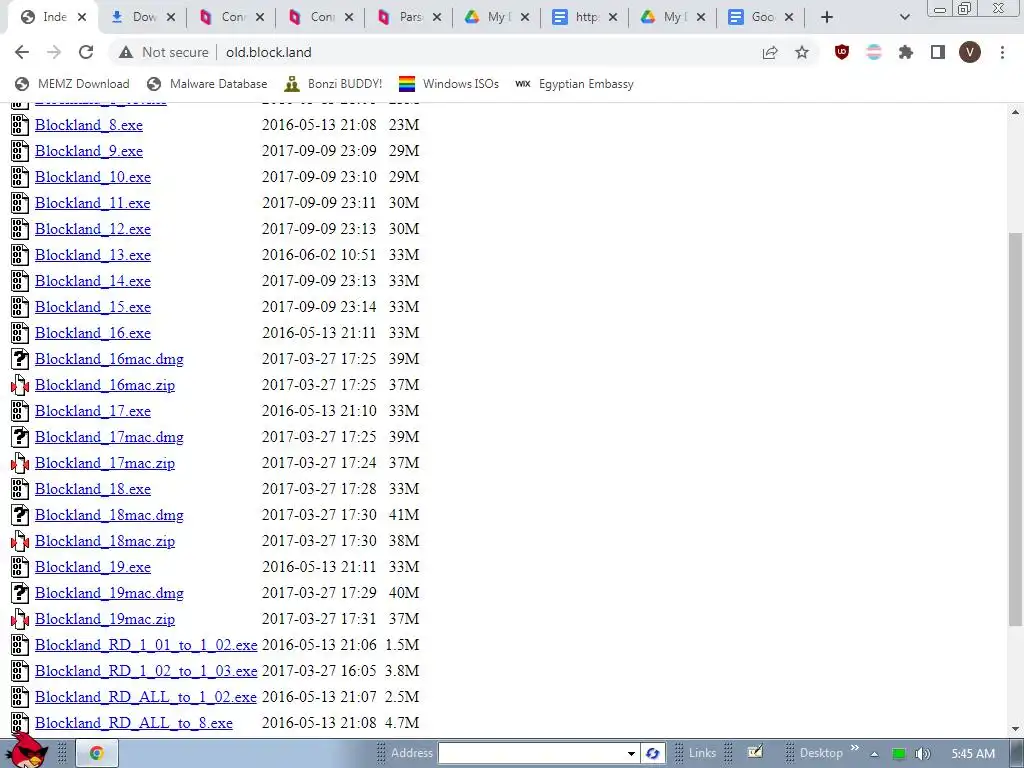Click the green network tray icon
Screen dimensions: 1024x768
coord(899,754)
